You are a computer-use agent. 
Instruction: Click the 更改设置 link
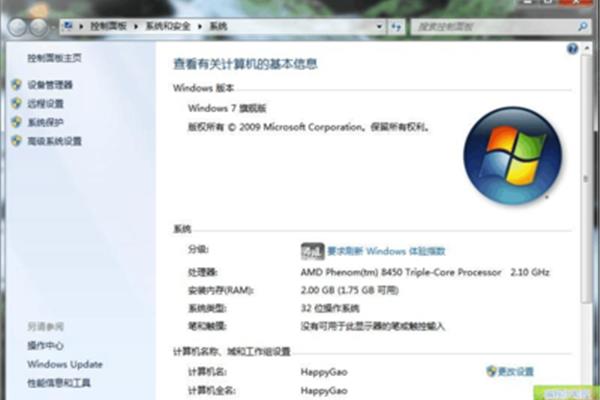515,371
